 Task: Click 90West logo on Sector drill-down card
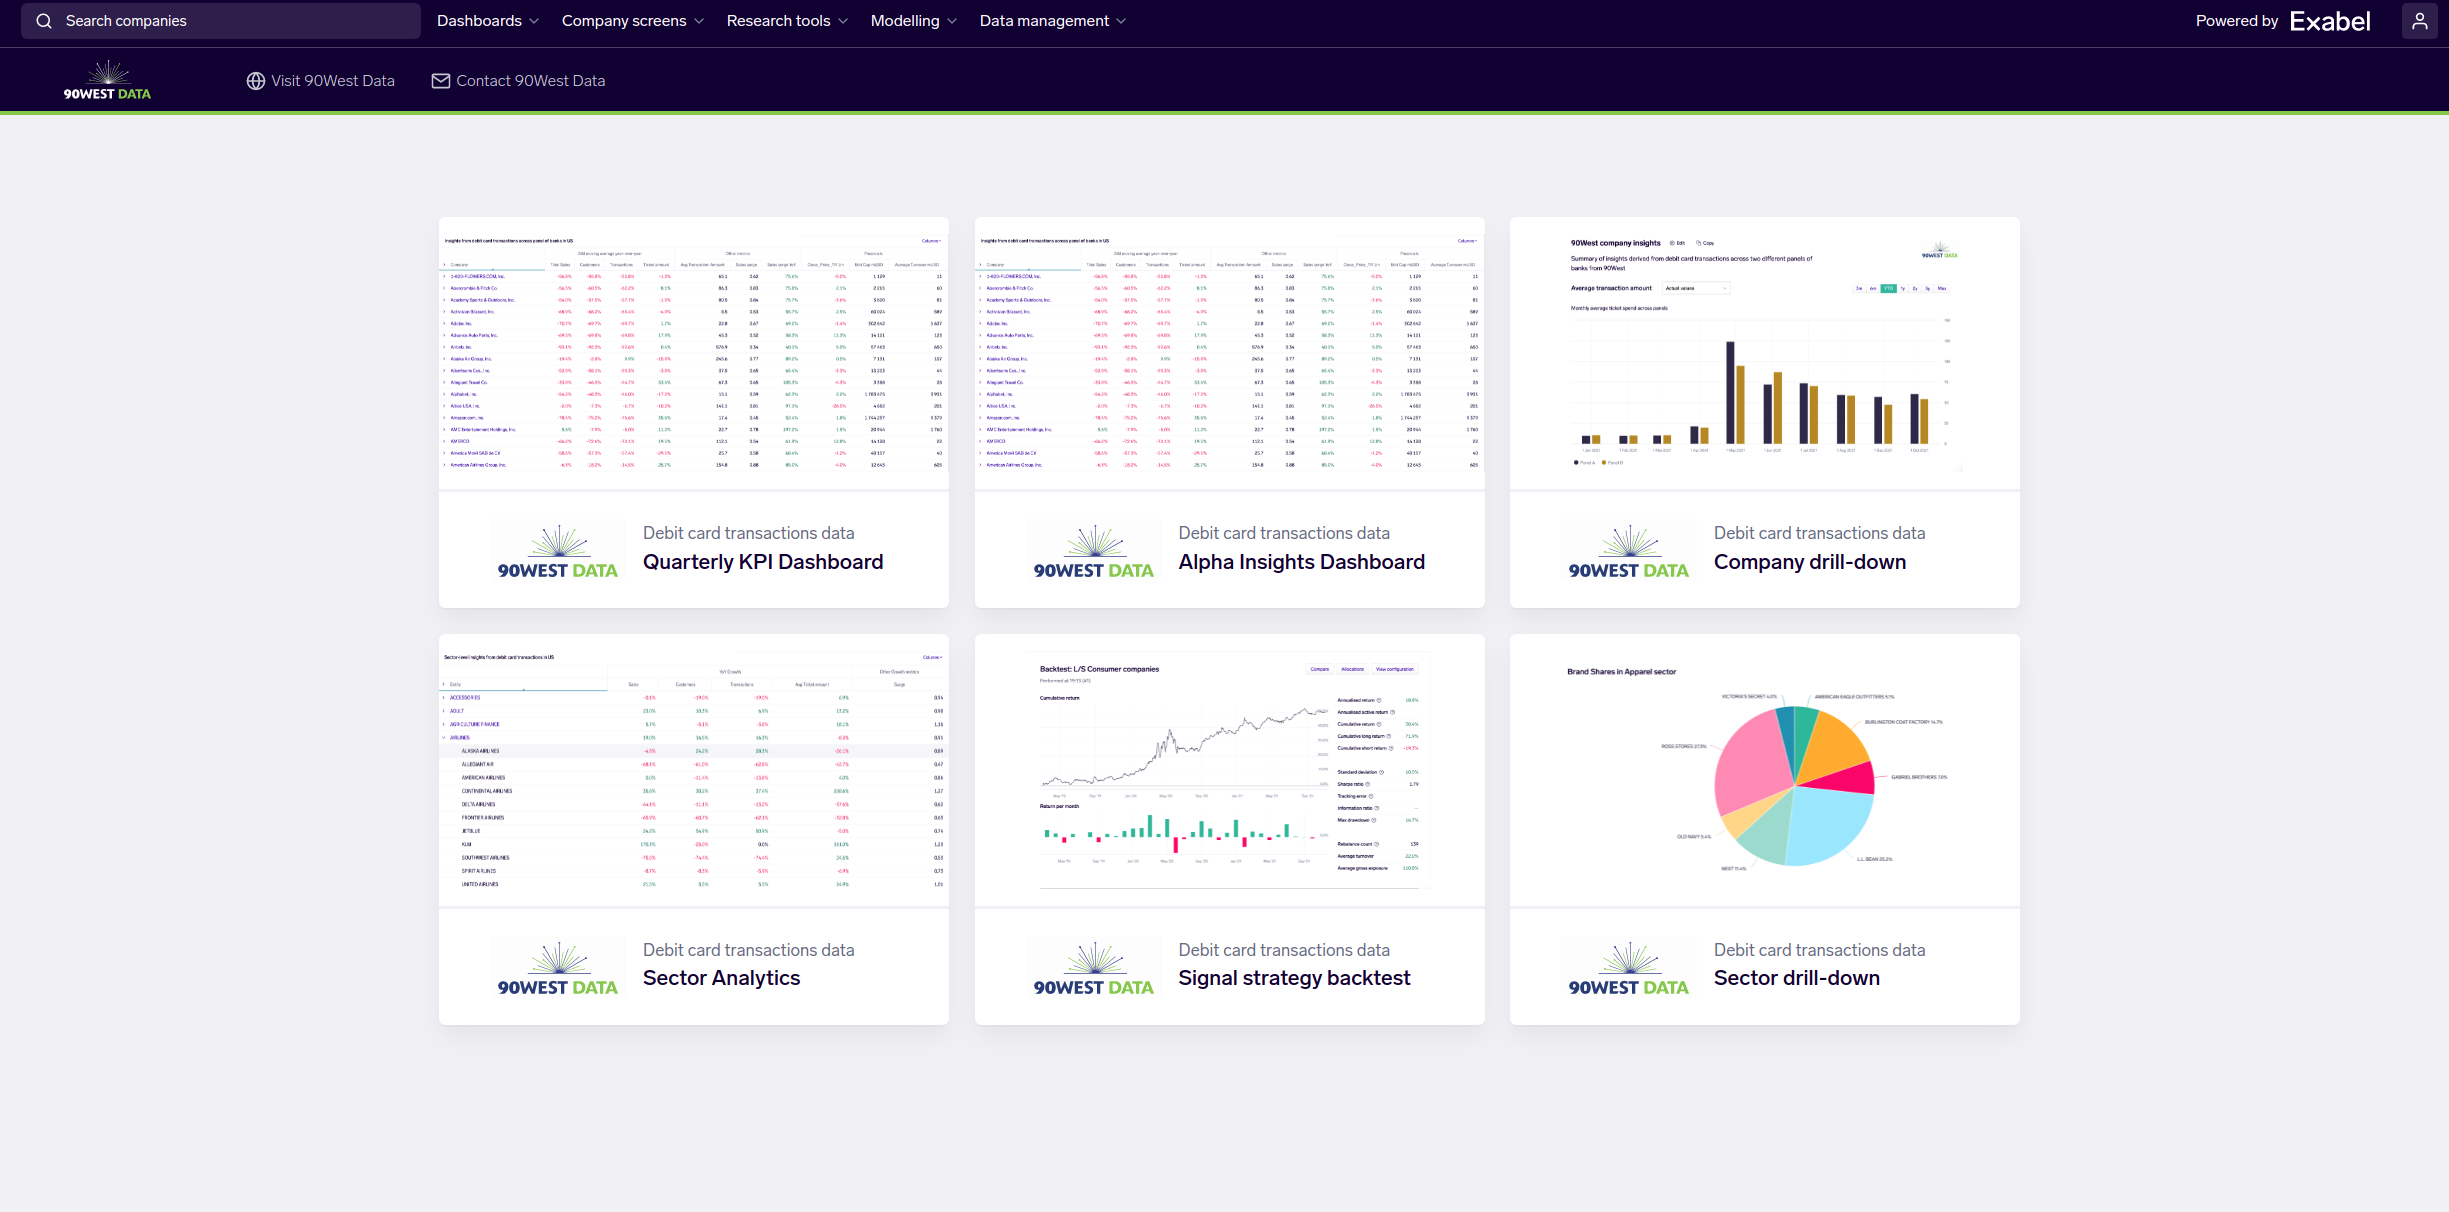point(1628,969)
